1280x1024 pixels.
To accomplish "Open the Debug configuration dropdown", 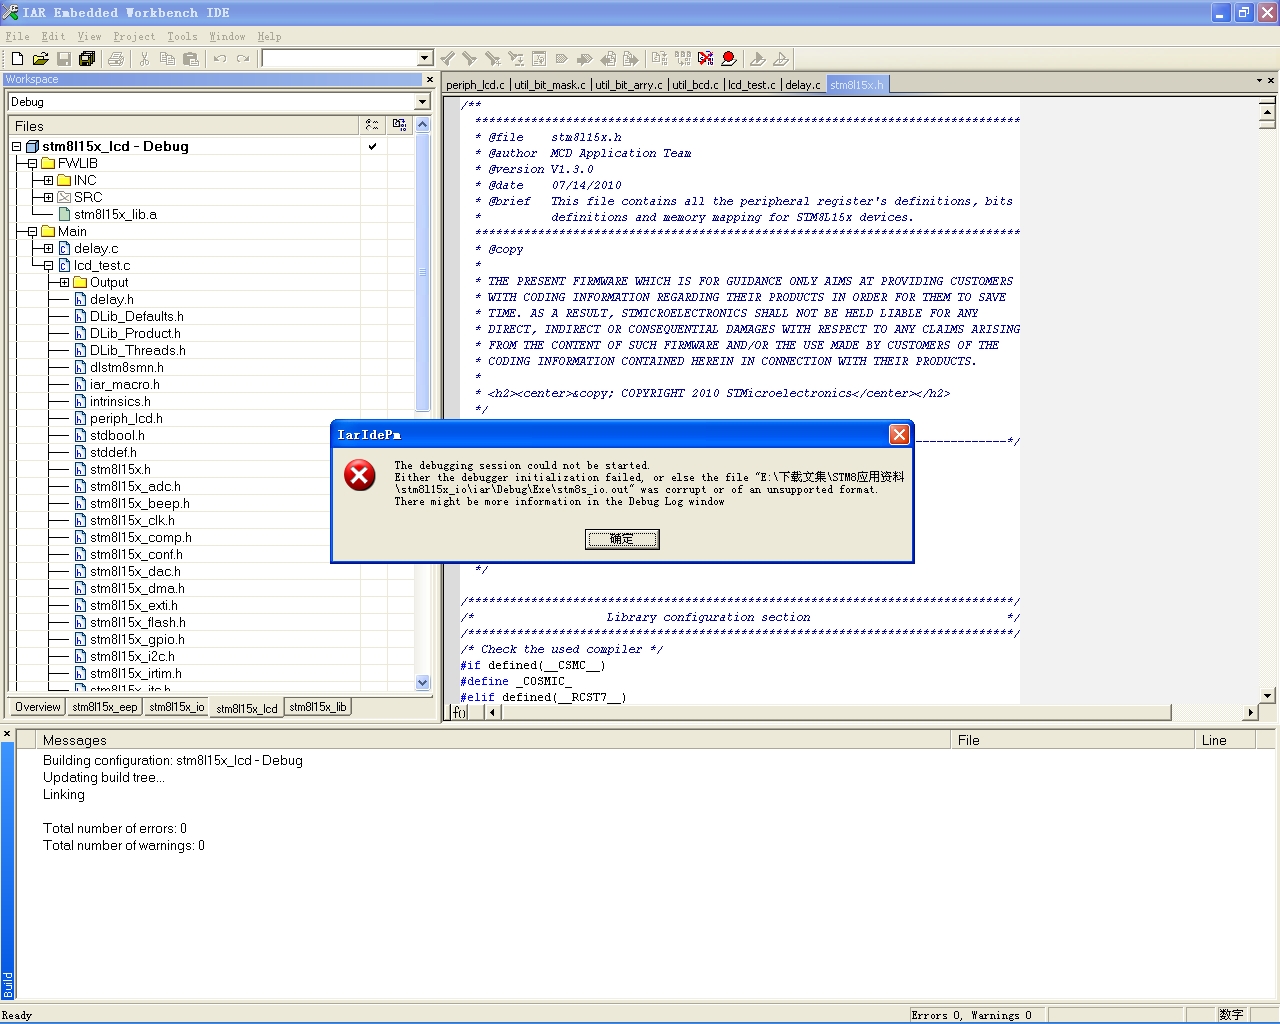I will (422, 102).
